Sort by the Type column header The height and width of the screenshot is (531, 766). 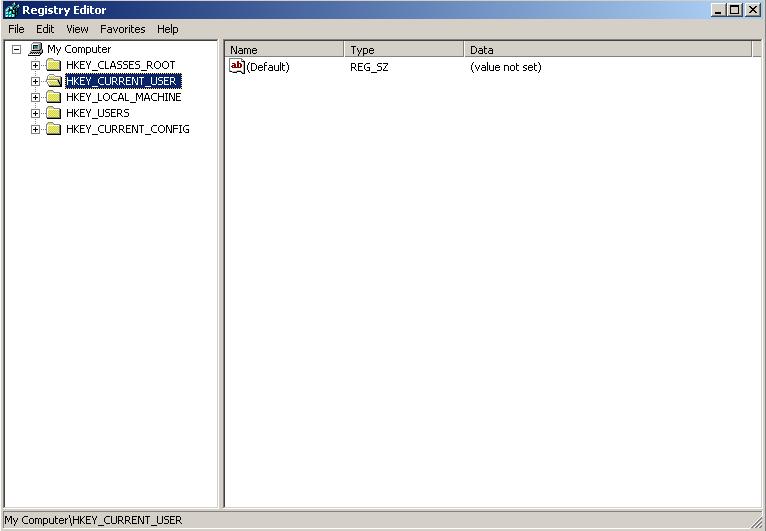click(x=404, y=50)
